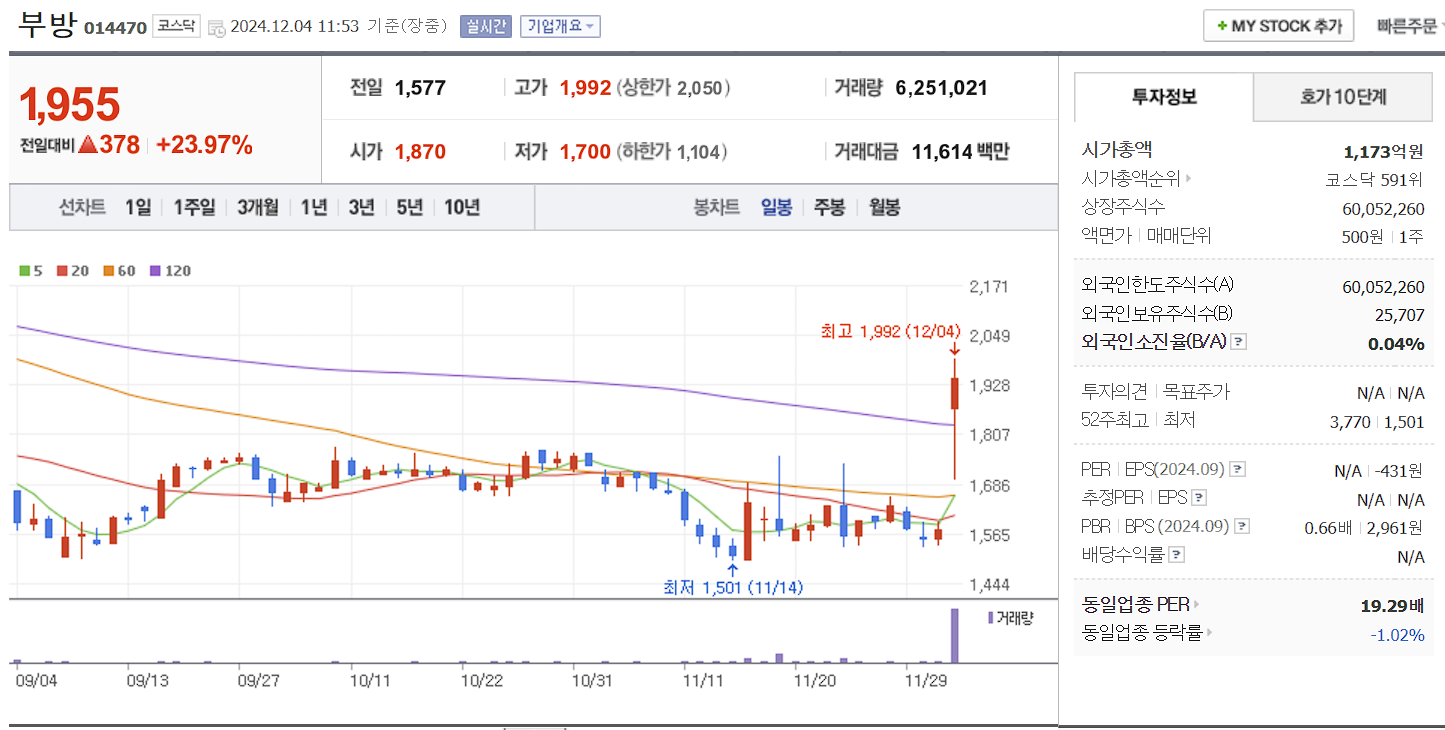Click the 외국인보유주식수 value 25,707

click(1399, 314)
